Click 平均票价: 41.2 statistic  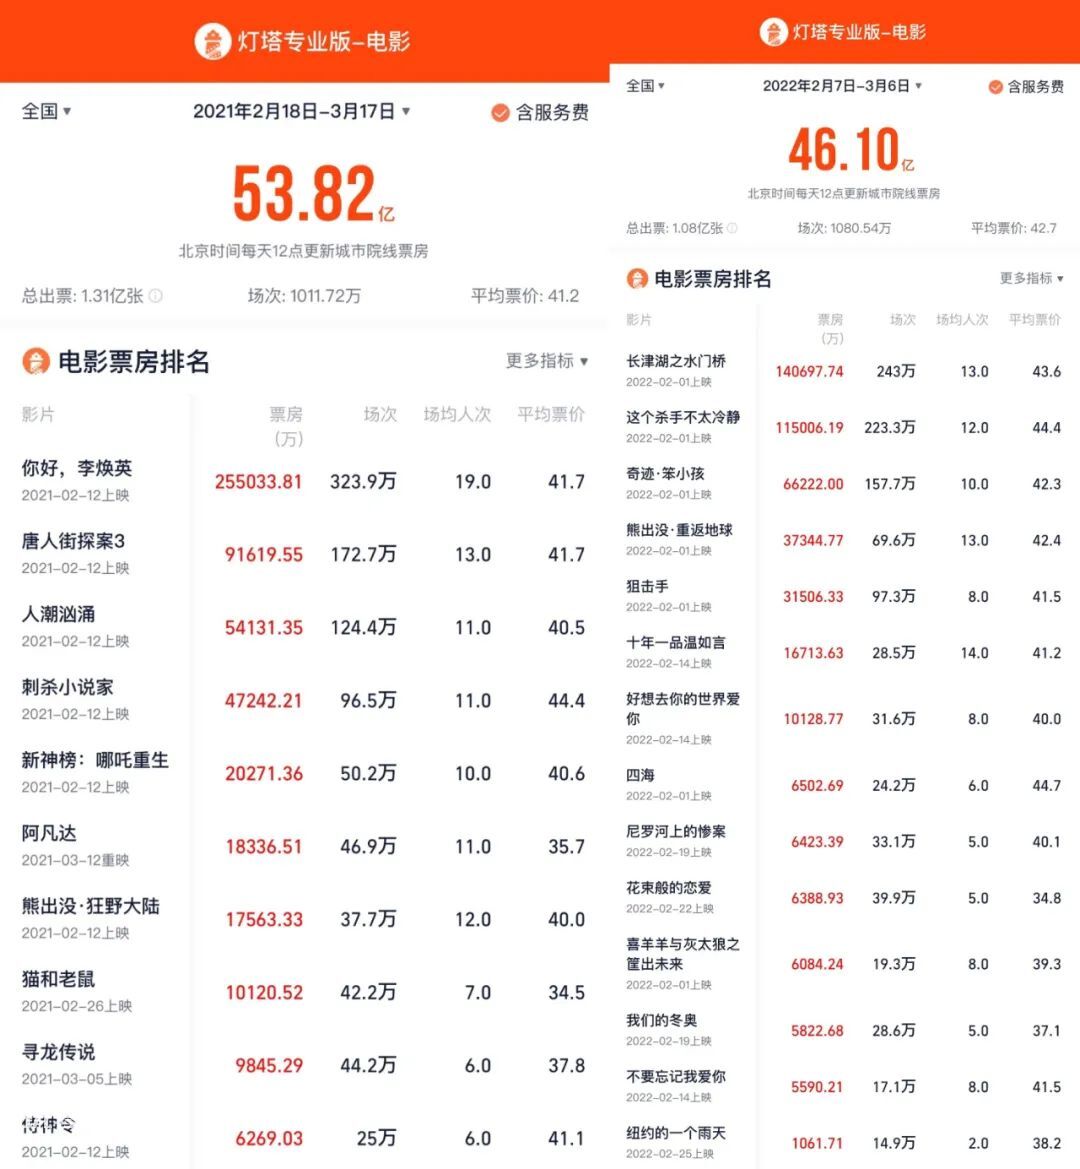tap(525, 296)
